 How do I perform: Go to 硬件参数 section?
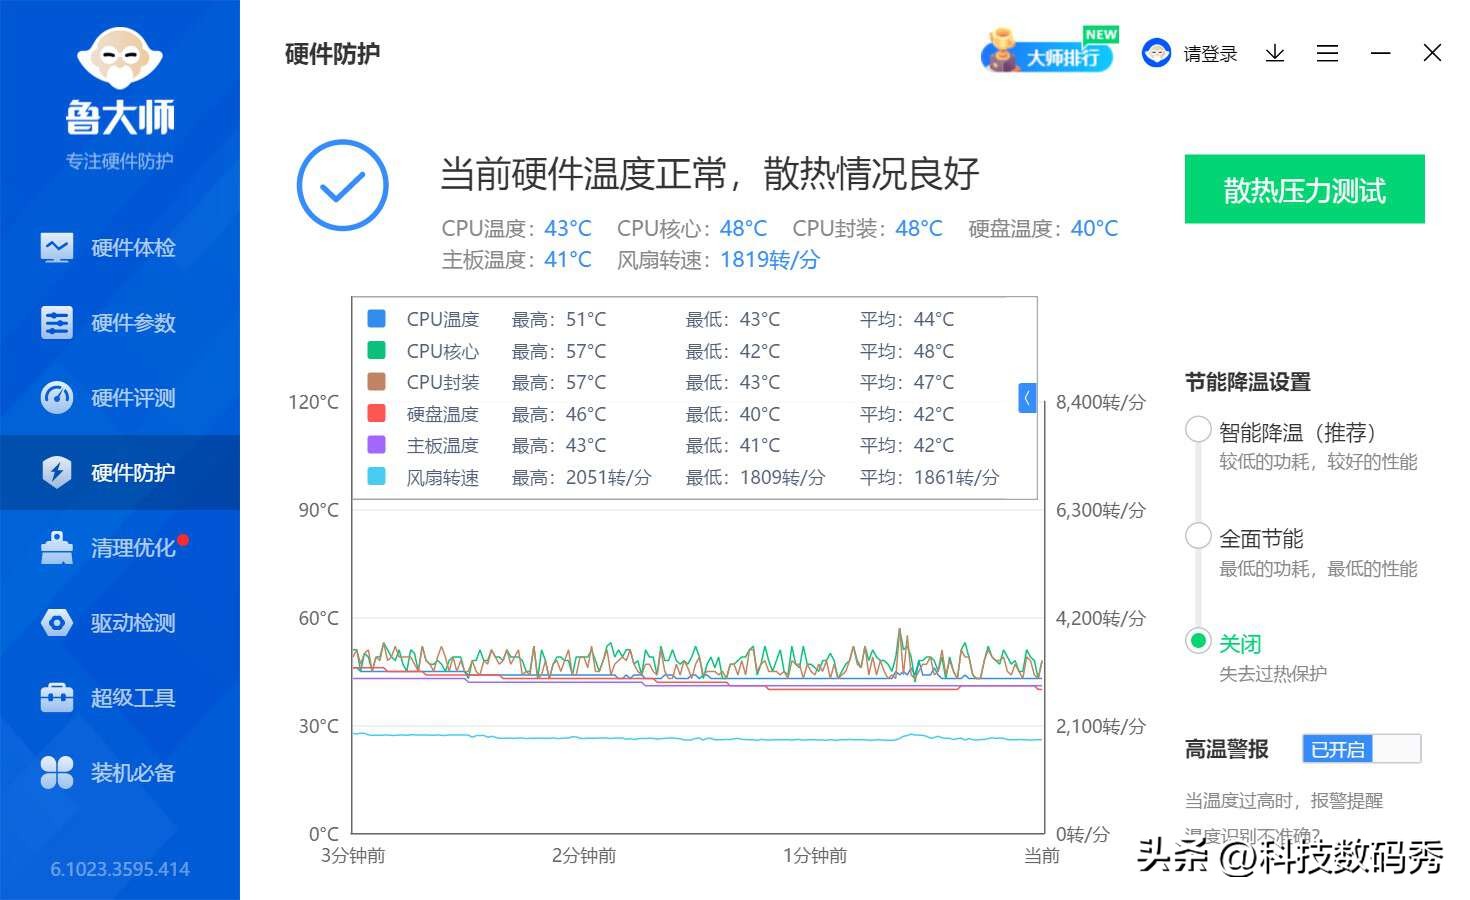click(x=120, y=322)
